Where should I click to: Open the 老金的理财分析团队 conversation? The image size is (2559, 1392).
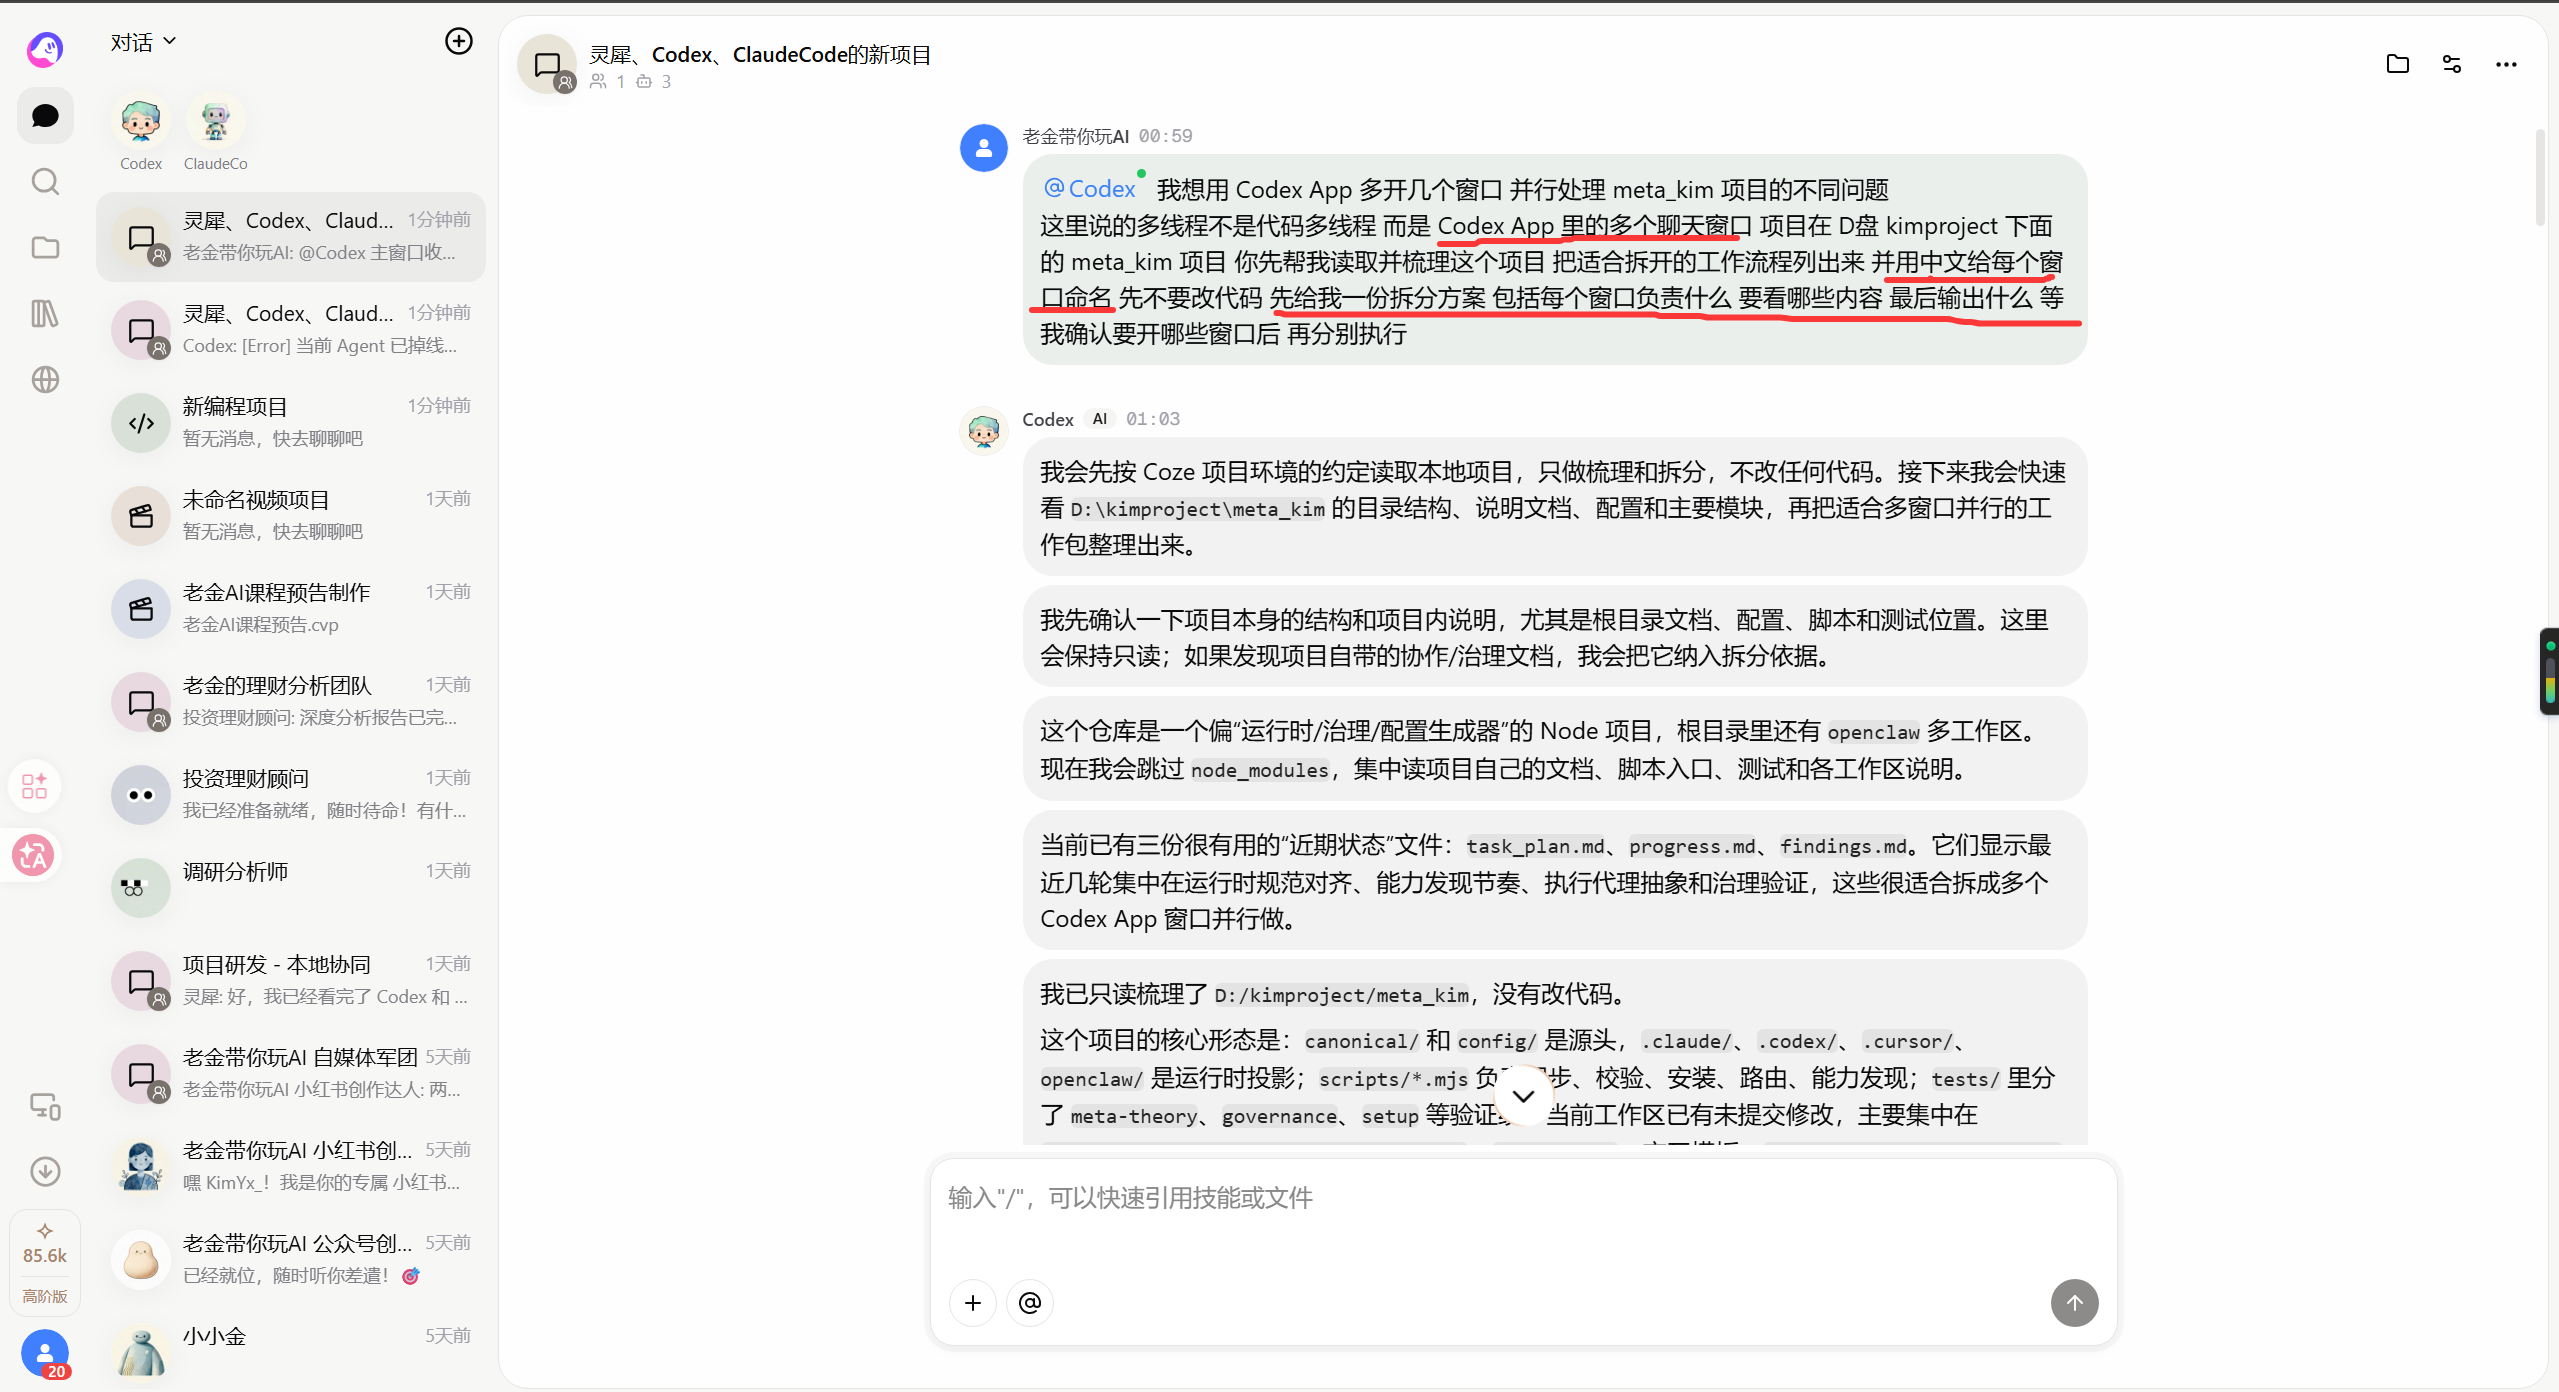pos(291,702)
